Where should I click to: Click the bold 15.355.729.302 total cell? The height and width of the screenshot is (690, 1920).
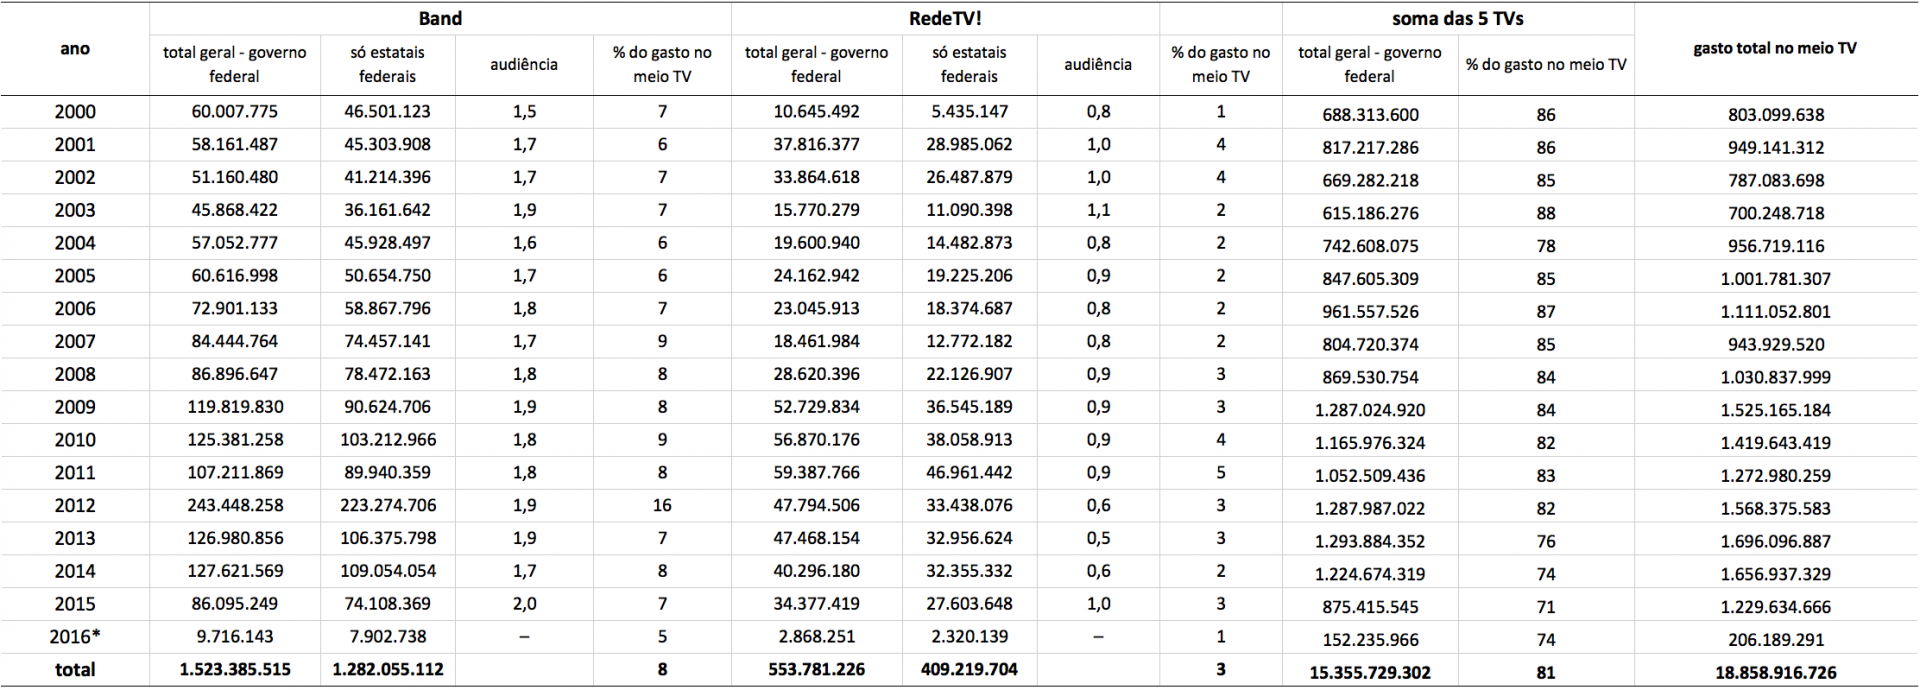pyautogui.click(x=1369, y=673)
